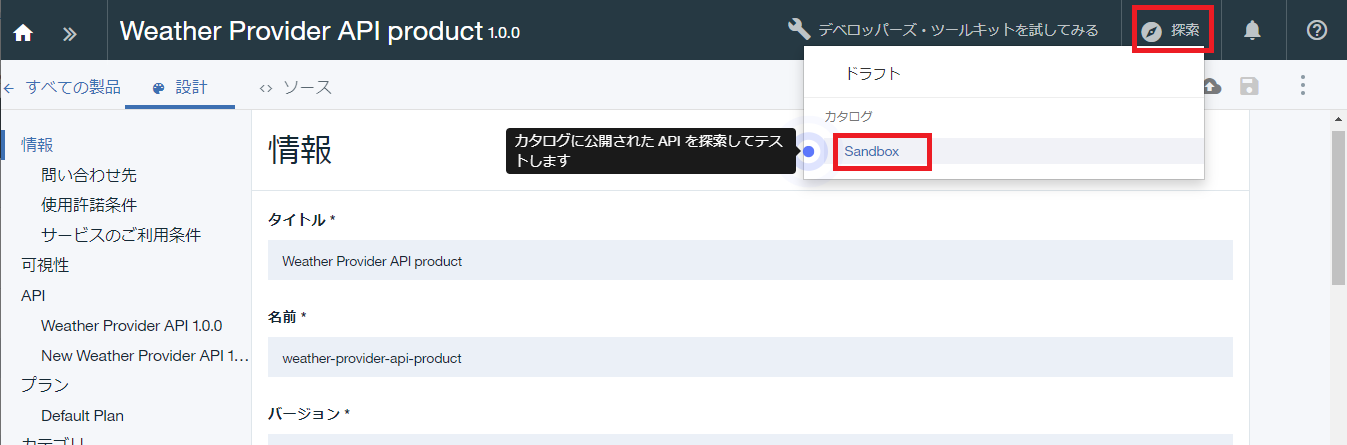The height and width of the screenshot is (445, 1347).
Task: Click the タイトル input field
Action: point(750,260)
